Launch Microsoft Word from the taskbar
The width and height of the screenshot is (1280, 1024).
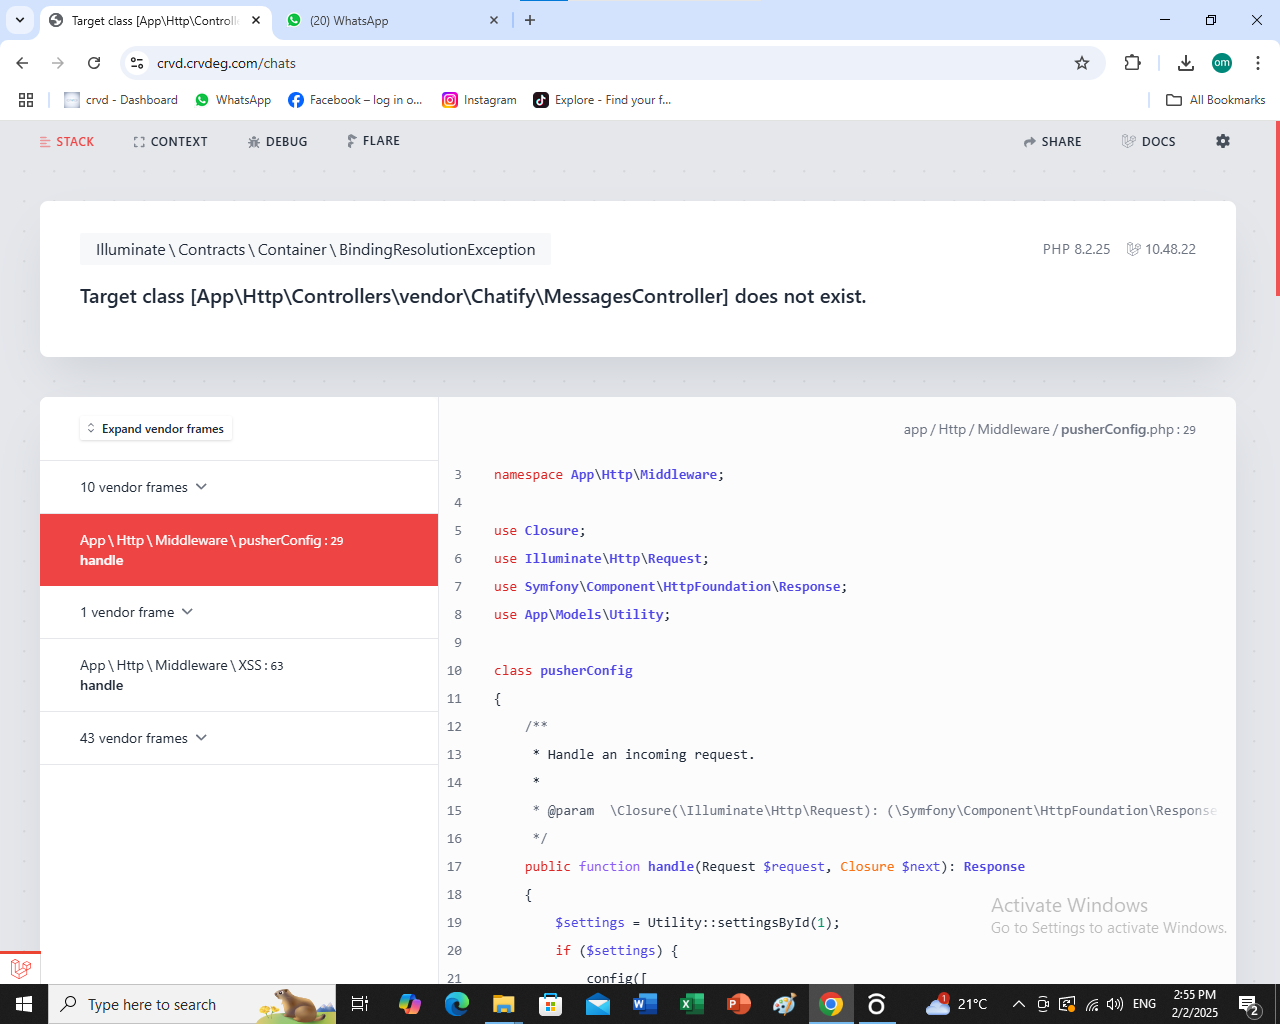(x=644, y=1004)
